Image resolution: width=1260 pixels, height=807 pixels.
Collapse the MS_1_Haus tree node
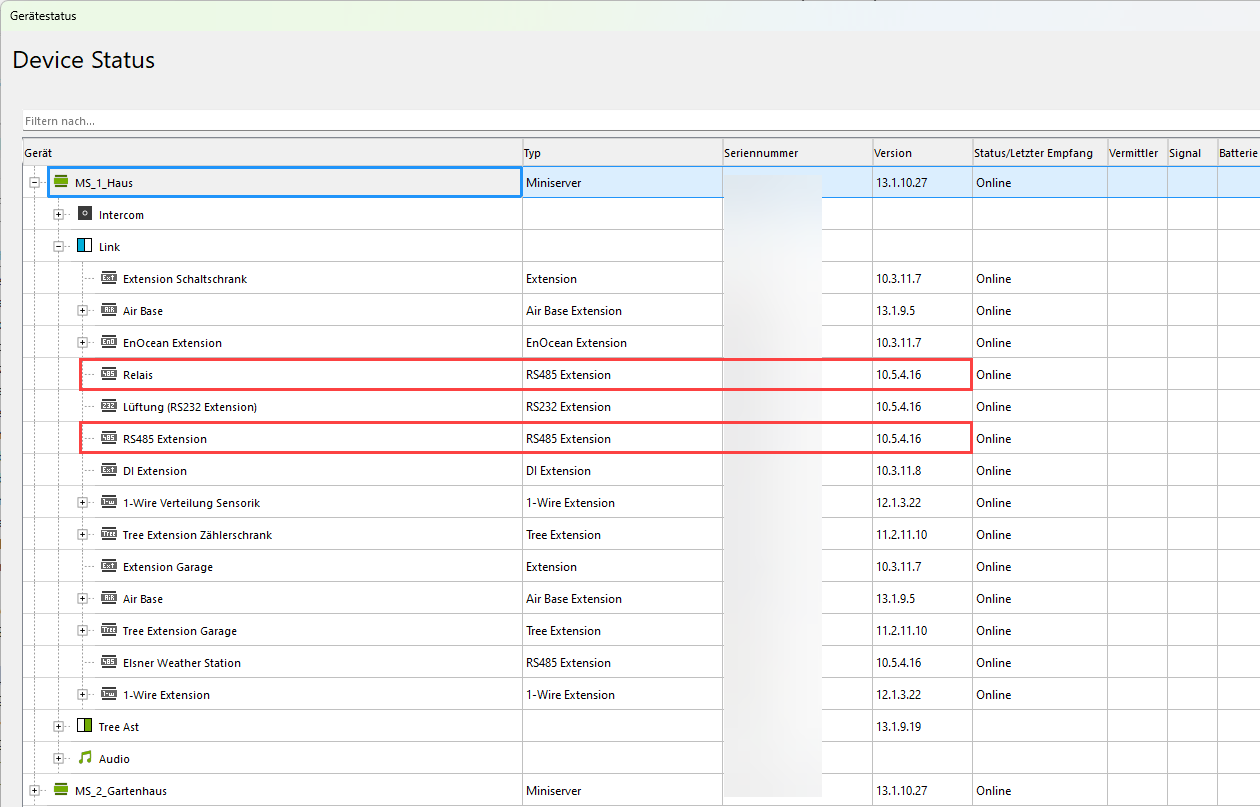pyautogui.click(x=35, y=183)
